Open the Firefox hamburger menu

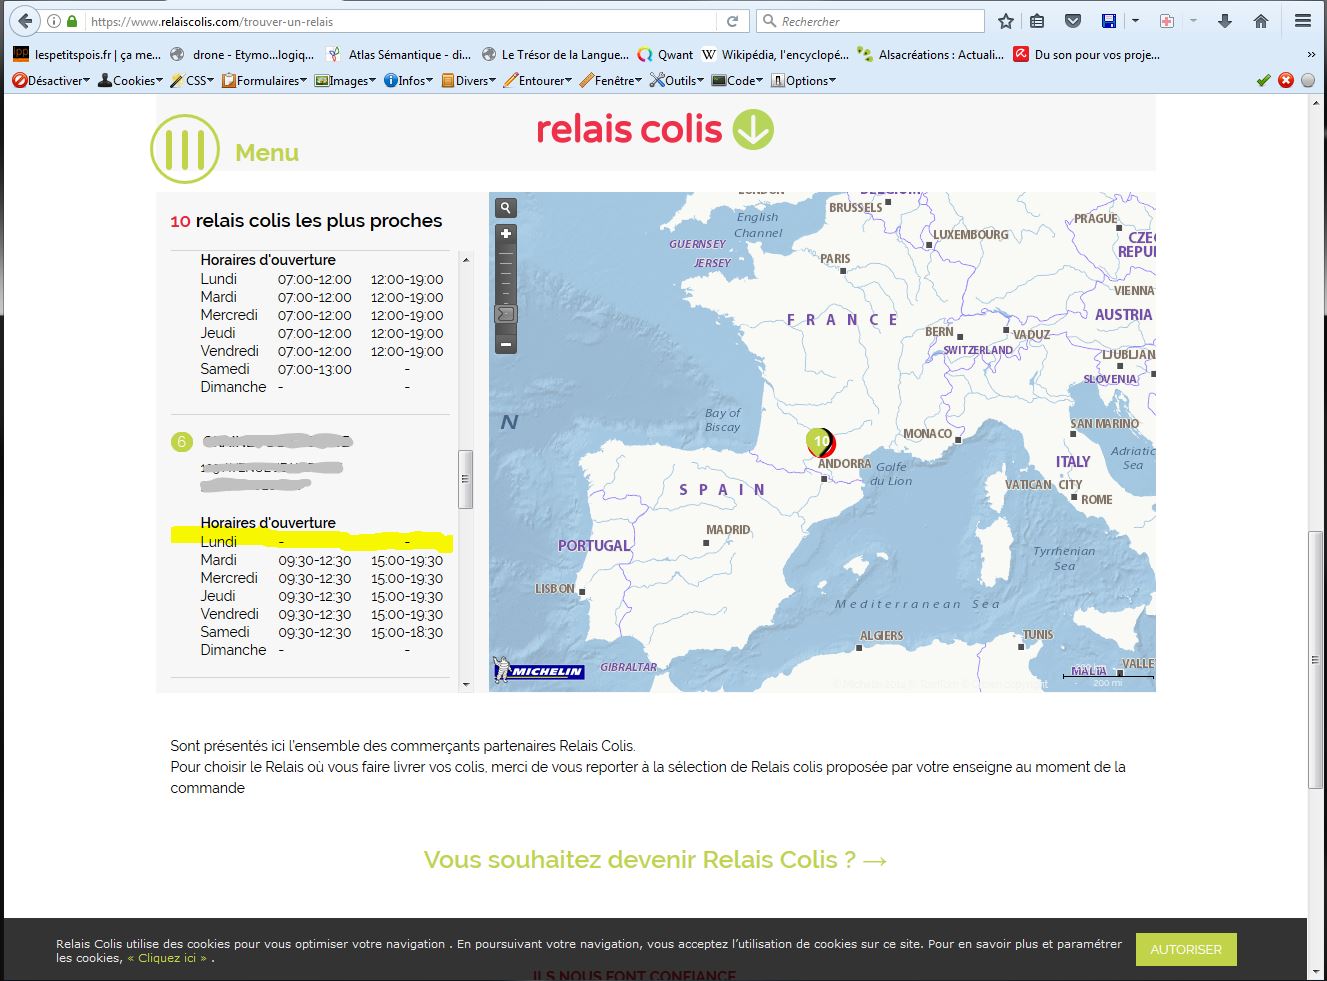pos(1302,21)
